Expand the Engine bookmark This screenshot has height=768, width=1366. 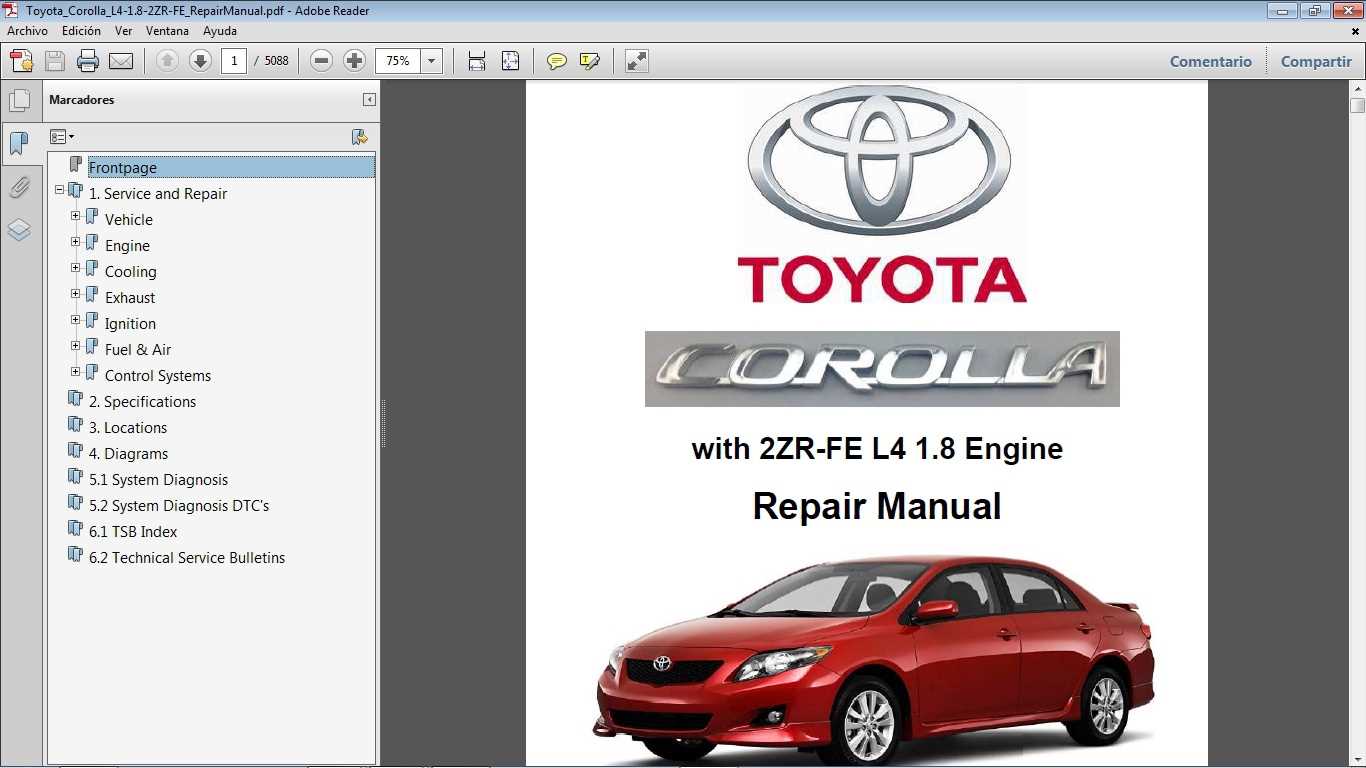click(76, 241)
